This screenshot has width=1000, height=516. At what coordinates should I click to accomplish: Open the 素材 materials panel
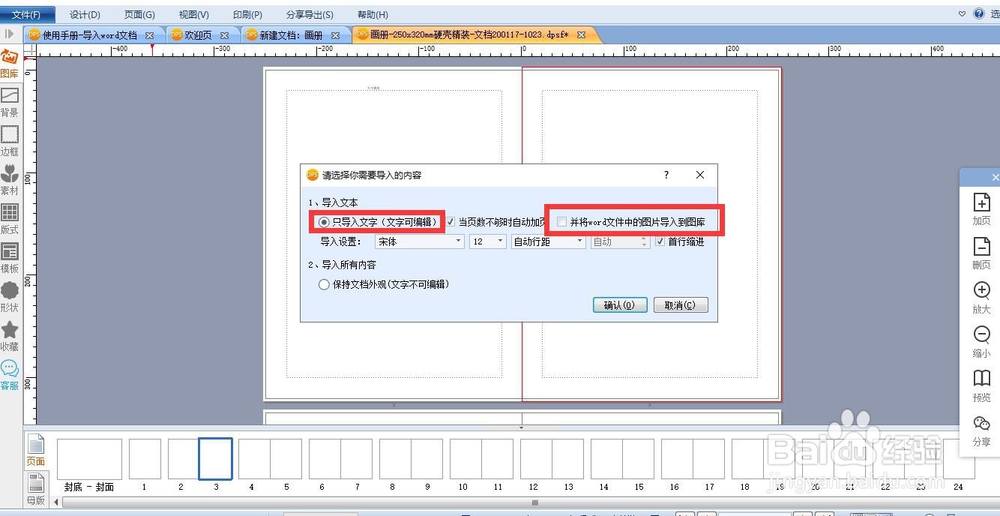[10, 181]
